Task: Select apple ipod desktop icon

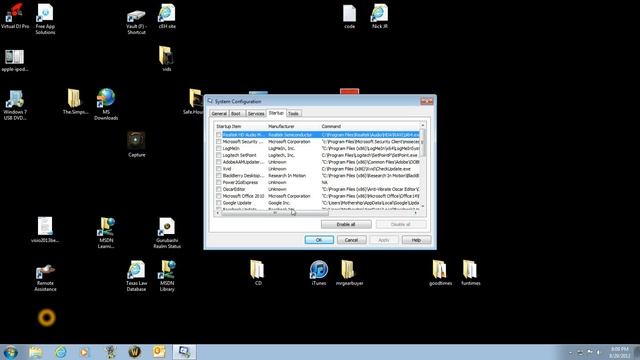Action: 15,60
